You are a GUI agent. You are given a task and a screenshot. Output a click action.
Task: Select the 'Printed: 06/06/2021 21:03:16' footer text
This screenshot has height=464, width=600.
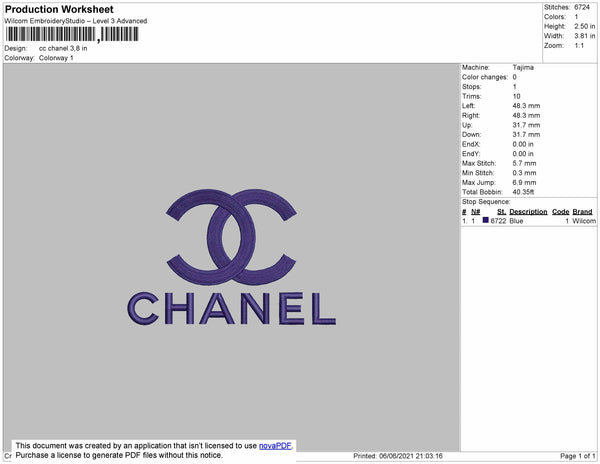pyautogui.click(x=398, y=456)
